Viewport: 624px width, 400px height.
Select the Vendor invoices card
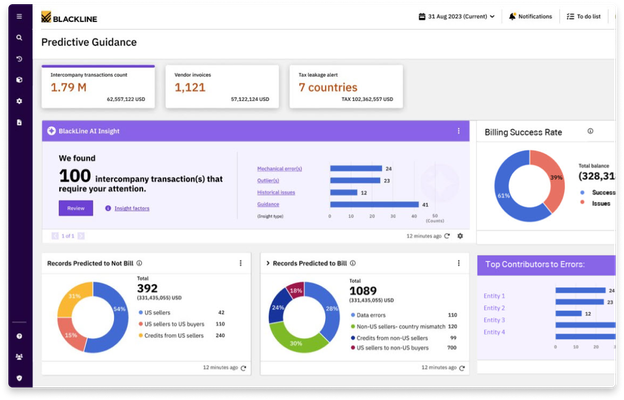click(x=222, y=86)
